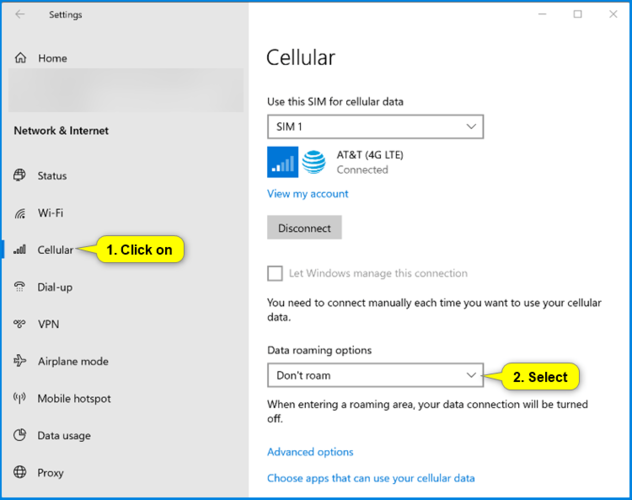Click the Mobile hotspot antenna icon

point(19,398)
